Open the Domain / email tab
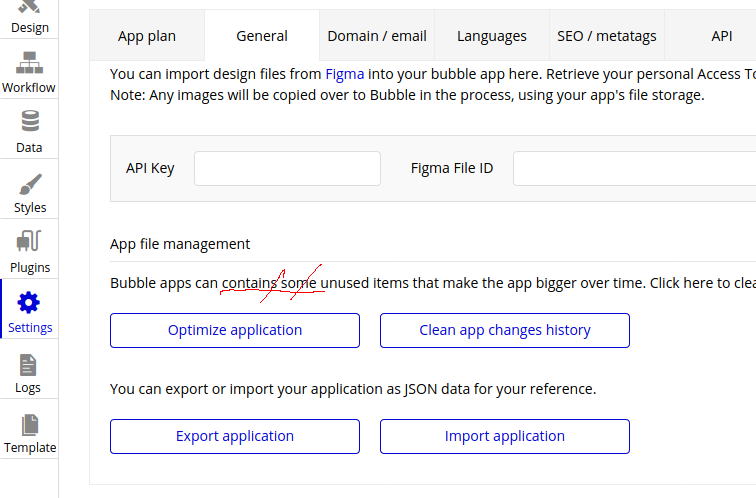This screenshot has width=756, height=498. tap(377, 36)
